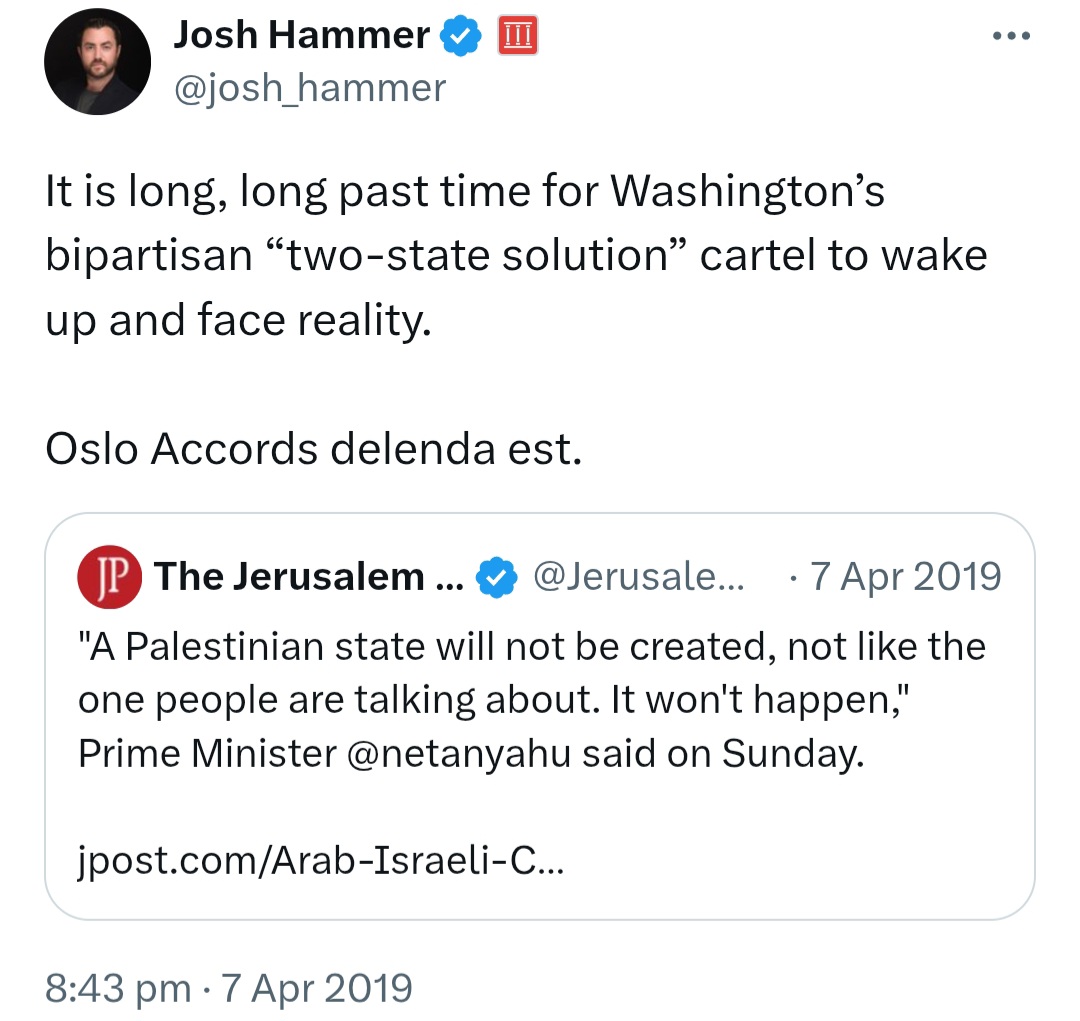Select the 'Oslo Accords delenda est.' line
The height and width of the screenshot is (1021, 1080).
point(313,449)
